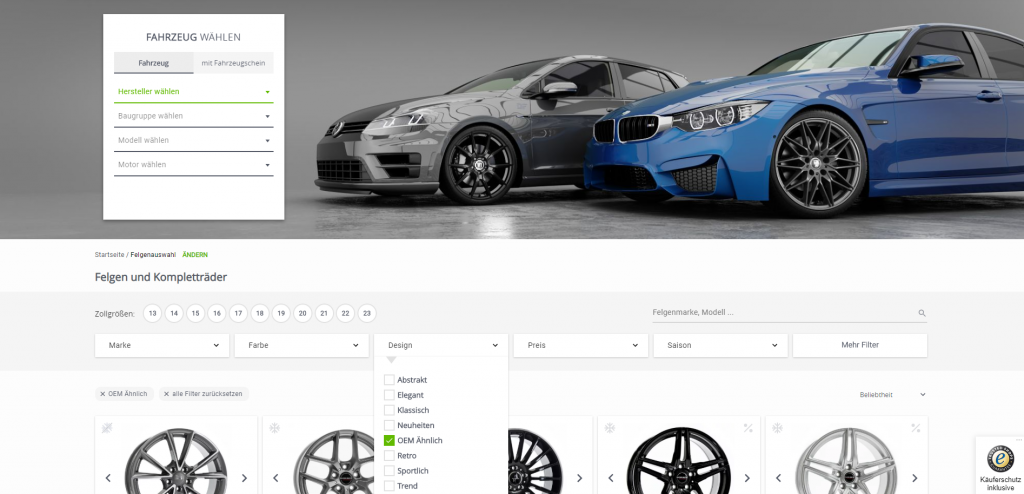The width and height of the screenshot is (1024, 494).
Task: Select inch size 16
Action: tap(217, 314)
